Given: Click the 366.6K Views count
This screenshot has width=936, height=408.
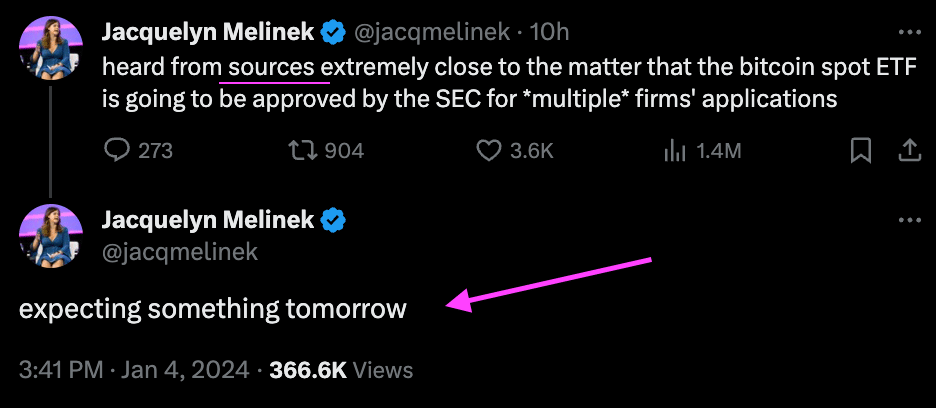Looking at the screenshot, I should 341,370.
